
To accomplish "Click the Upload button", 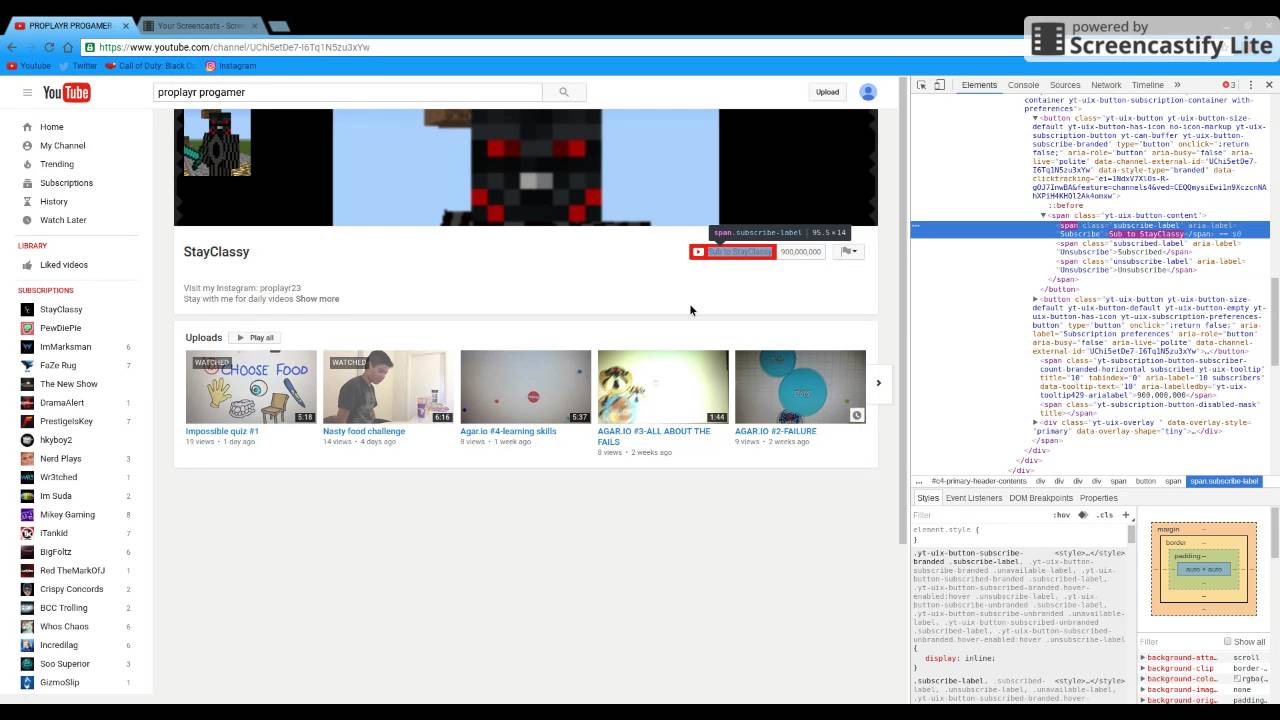I will (x=827, y=92).
